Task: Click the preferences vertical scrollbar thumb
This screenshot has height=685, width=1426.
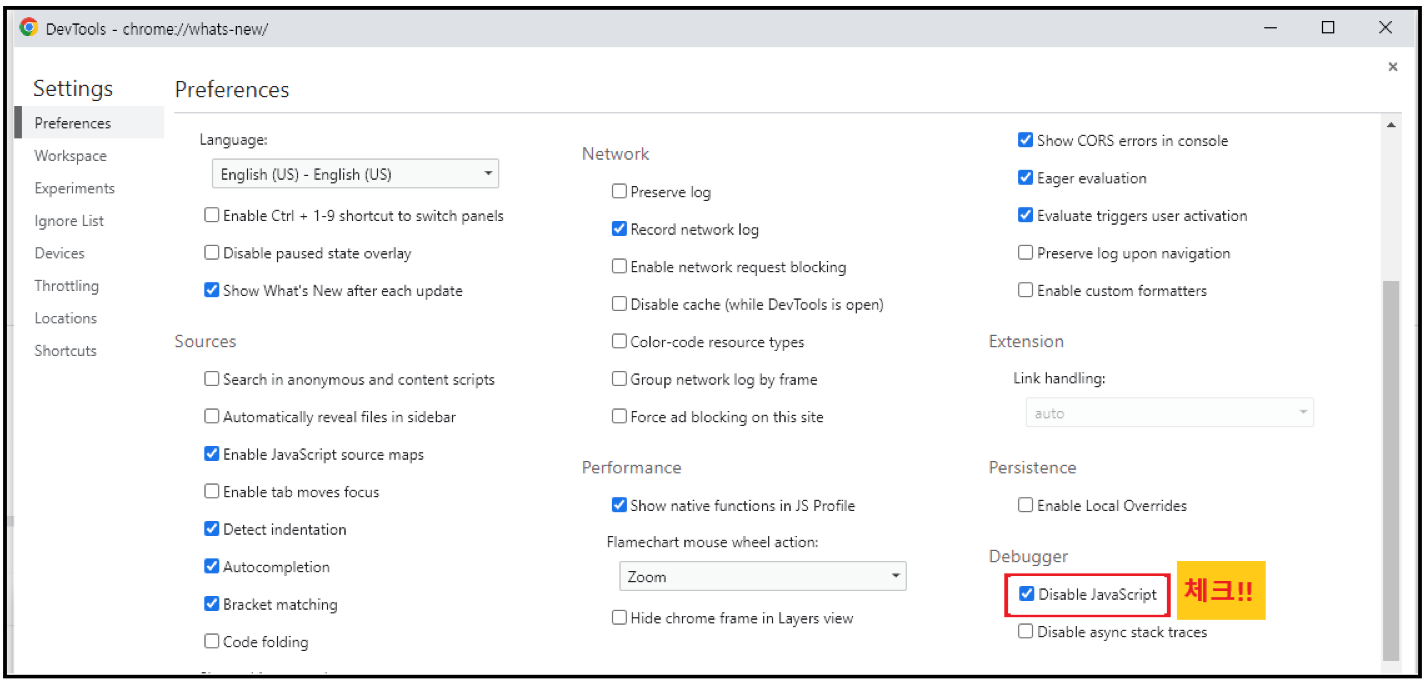Action: coord(1391,470)
